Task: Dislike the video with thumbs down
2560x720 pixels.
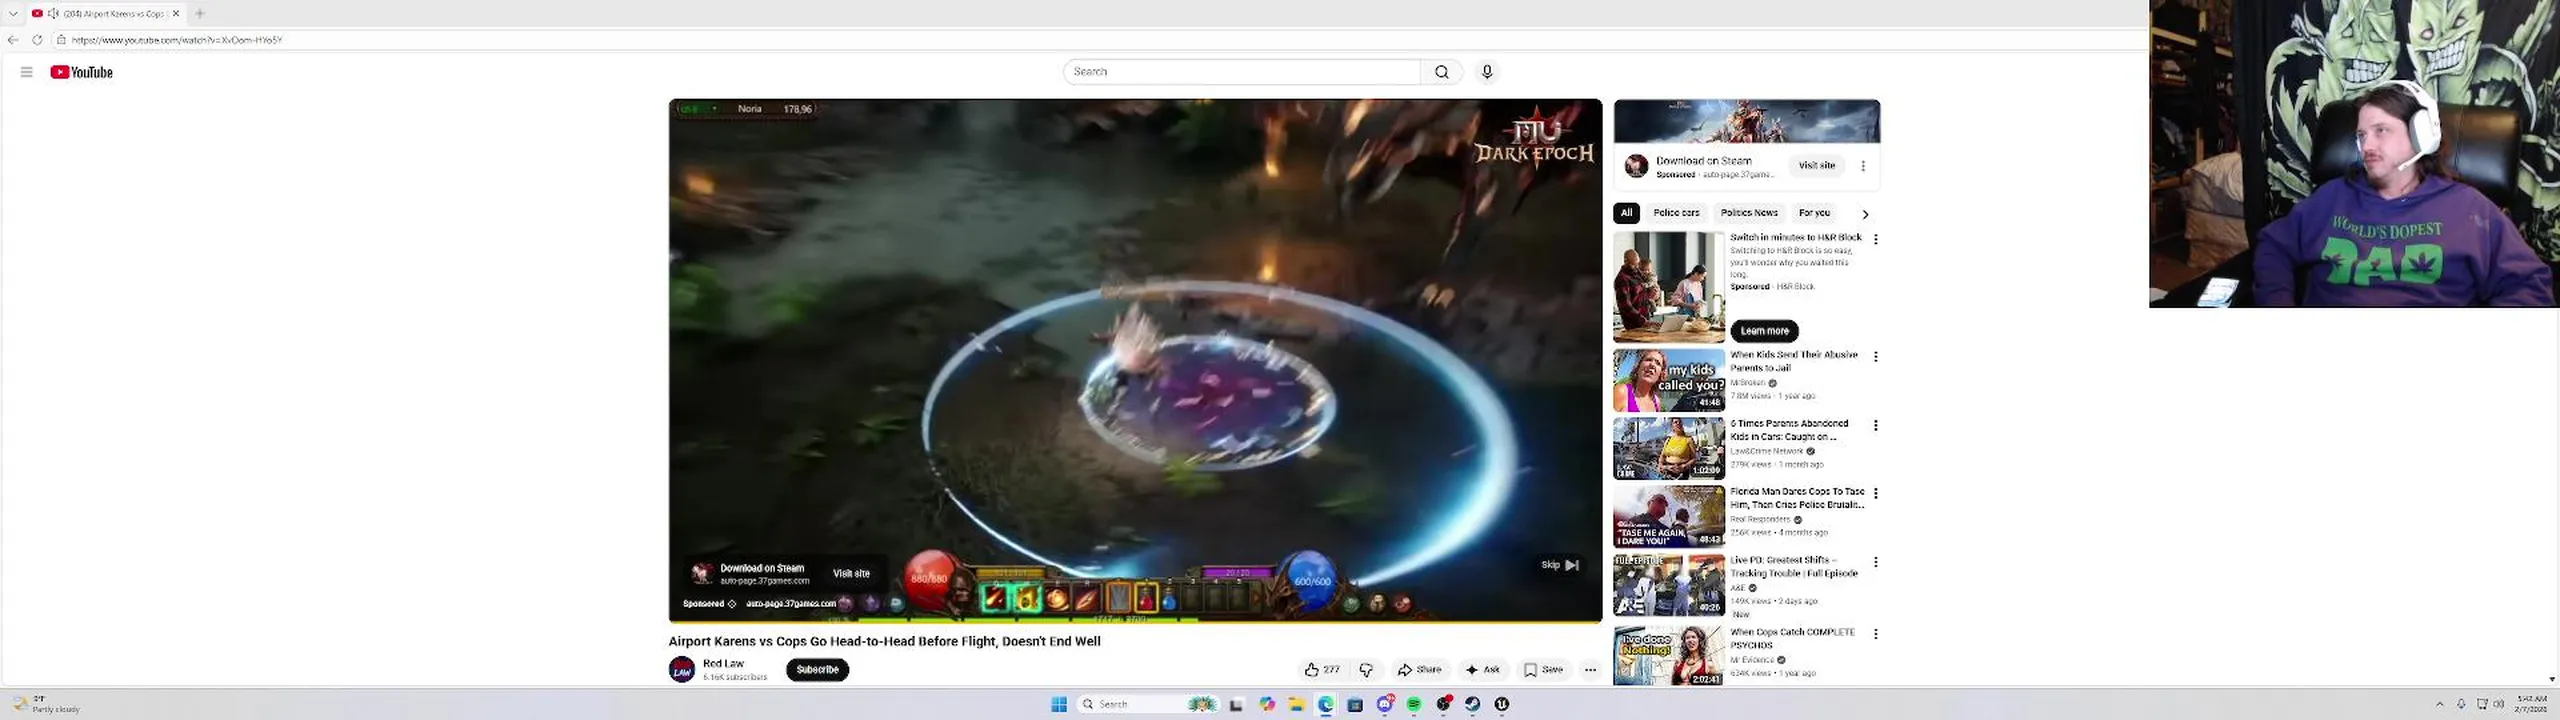Action: tap(1366, 670)
